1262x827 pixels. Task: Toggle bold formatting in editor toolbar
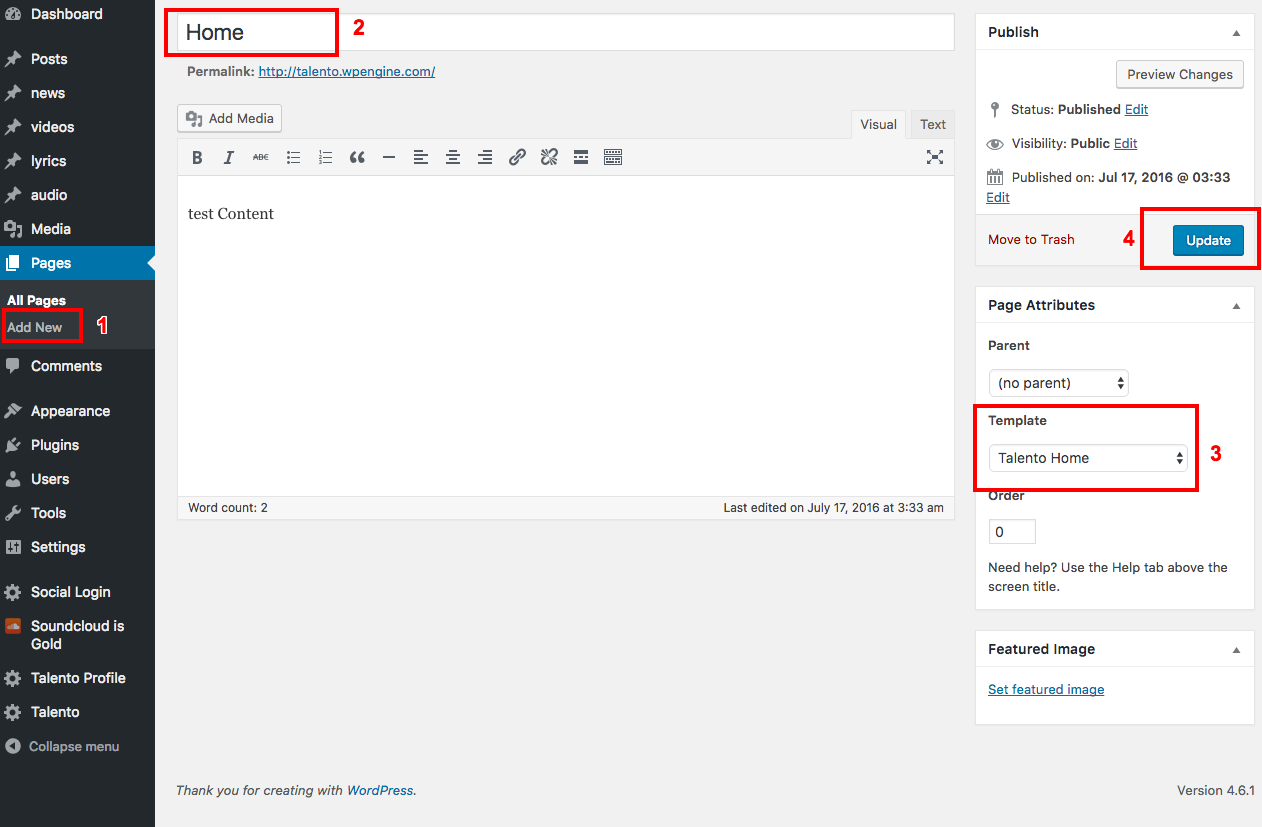[x=197, y=157]
